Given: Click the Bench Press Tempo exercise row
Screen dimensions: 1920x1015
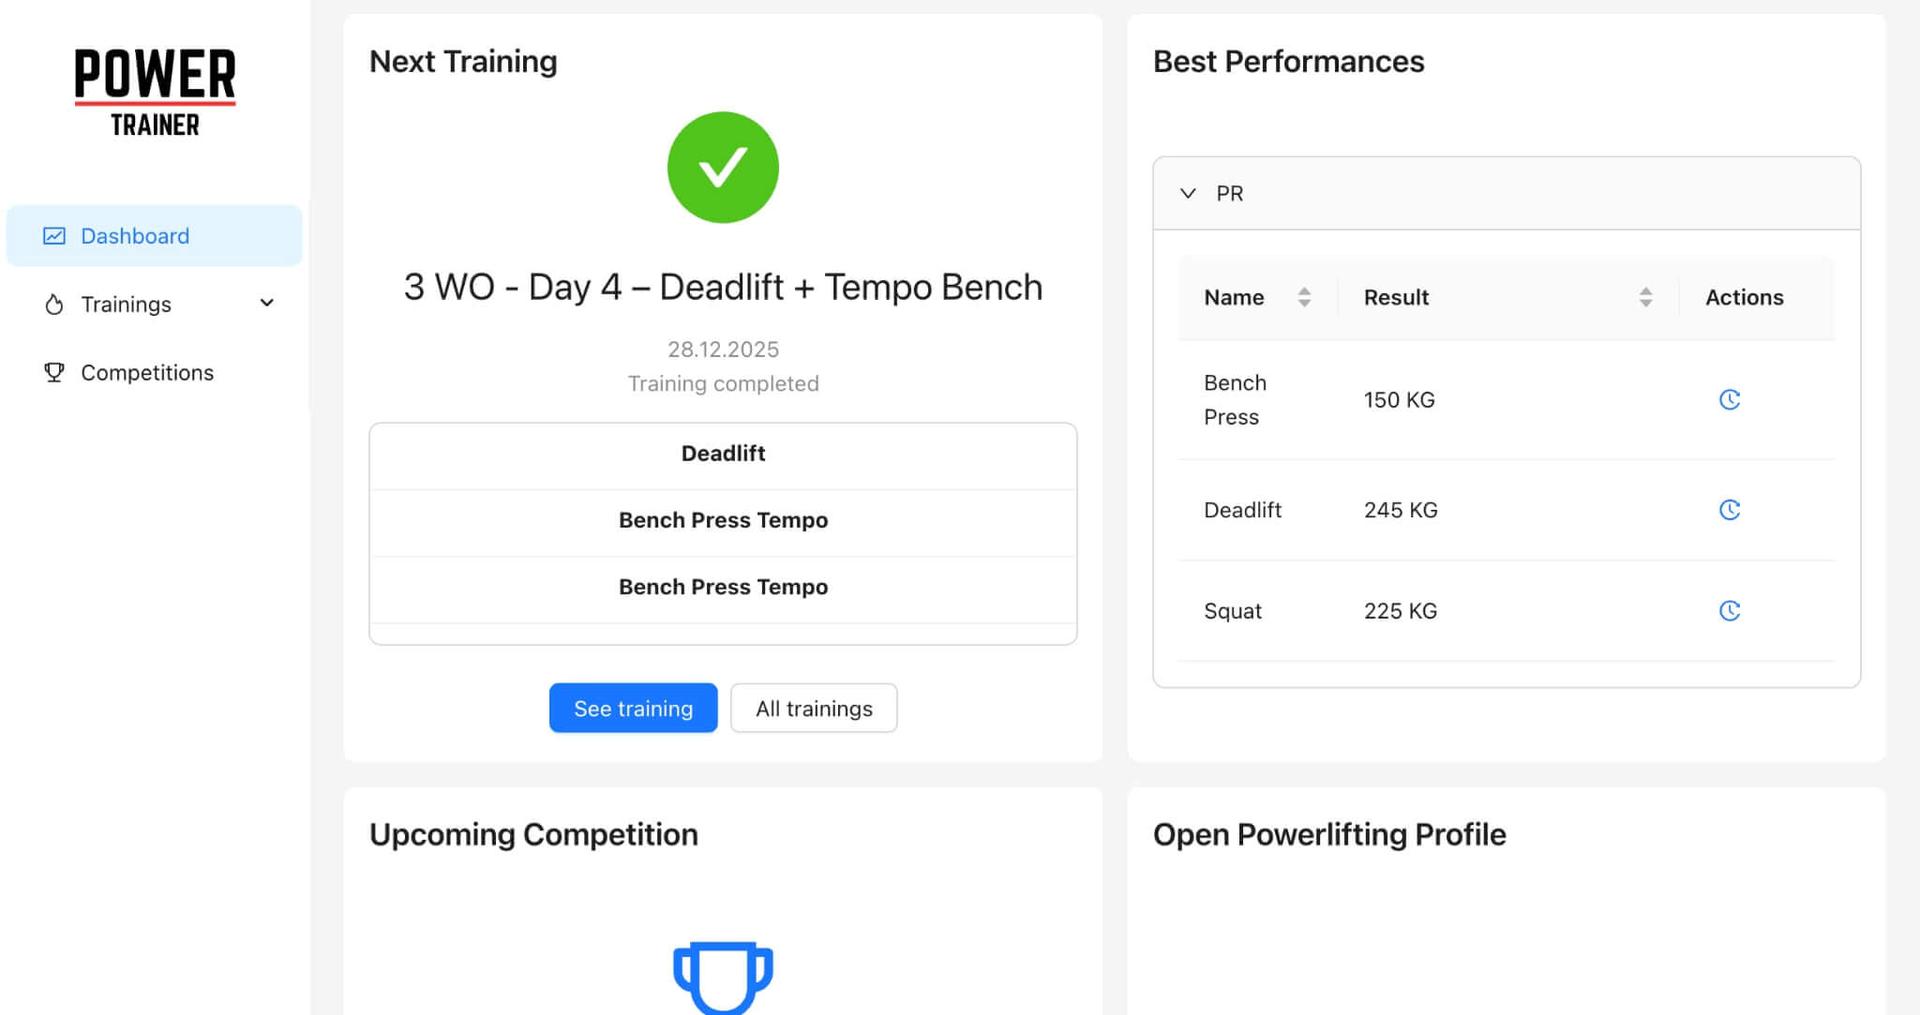Looking at the screenshot, I should pyautogui.click(x=723, y=520).
